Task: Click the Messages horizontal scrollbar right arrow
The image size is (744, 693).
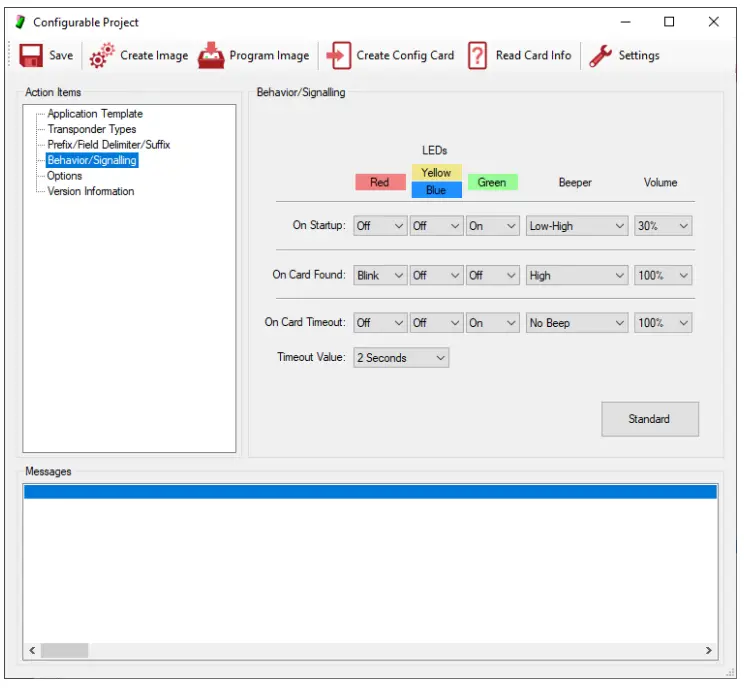Action: click(x=709, y=651)
